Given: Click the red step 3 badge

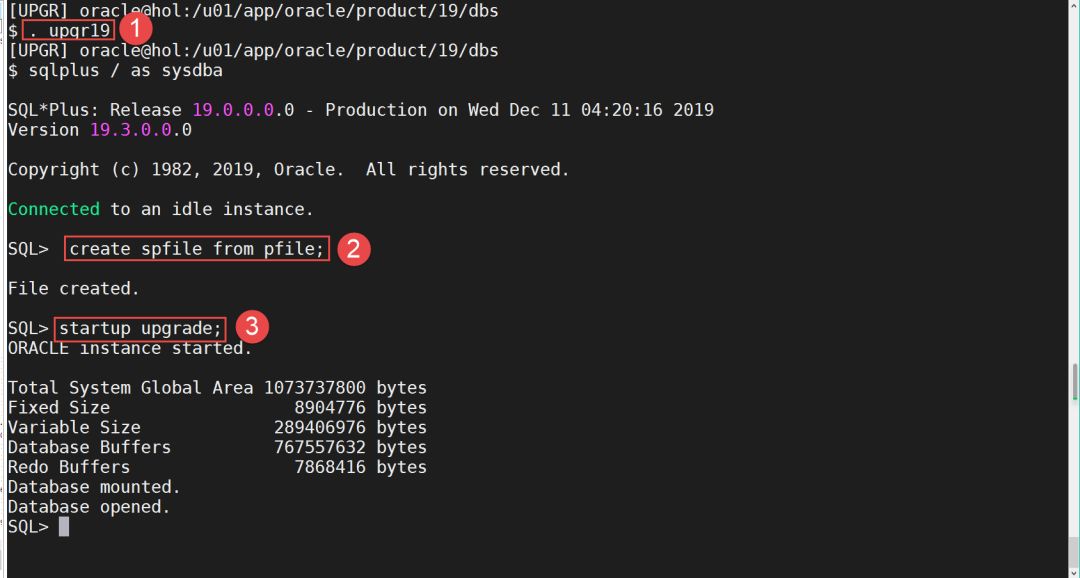Looking at the screenshot, I should click(251, 327).
